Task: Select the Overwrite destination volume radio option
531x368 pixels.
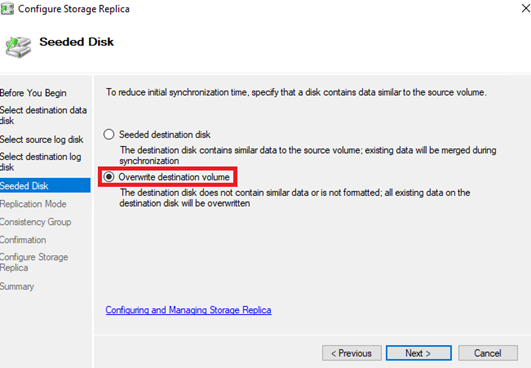Action: click(109, 177)
